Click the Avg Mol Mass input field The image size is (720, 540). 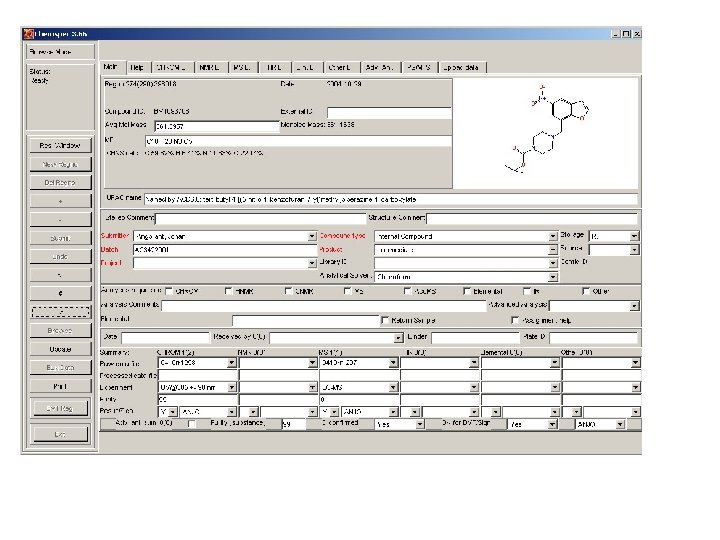click(x=217, y=126)
